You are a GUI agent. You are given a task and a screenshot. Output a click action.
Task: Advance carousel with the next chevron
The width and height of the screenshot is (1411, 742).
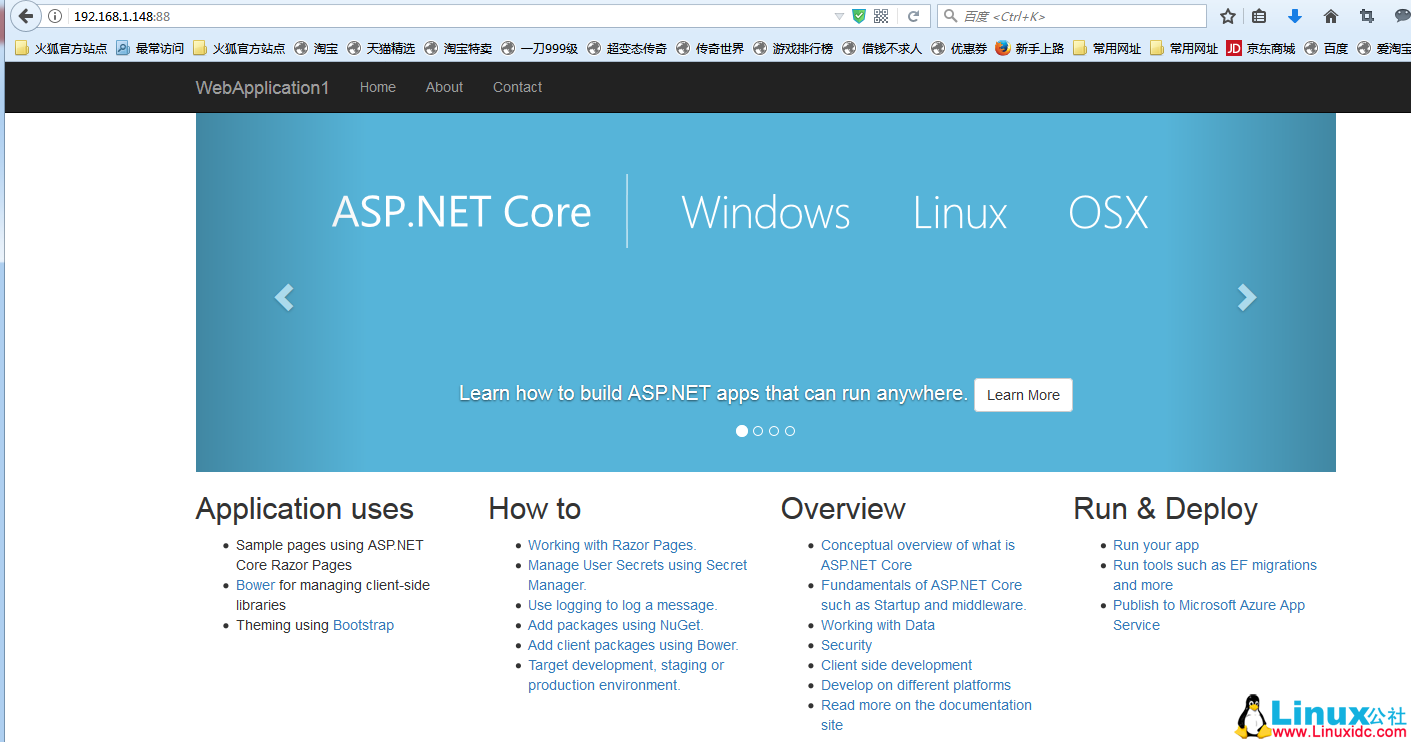click(x=1246, y=297)
